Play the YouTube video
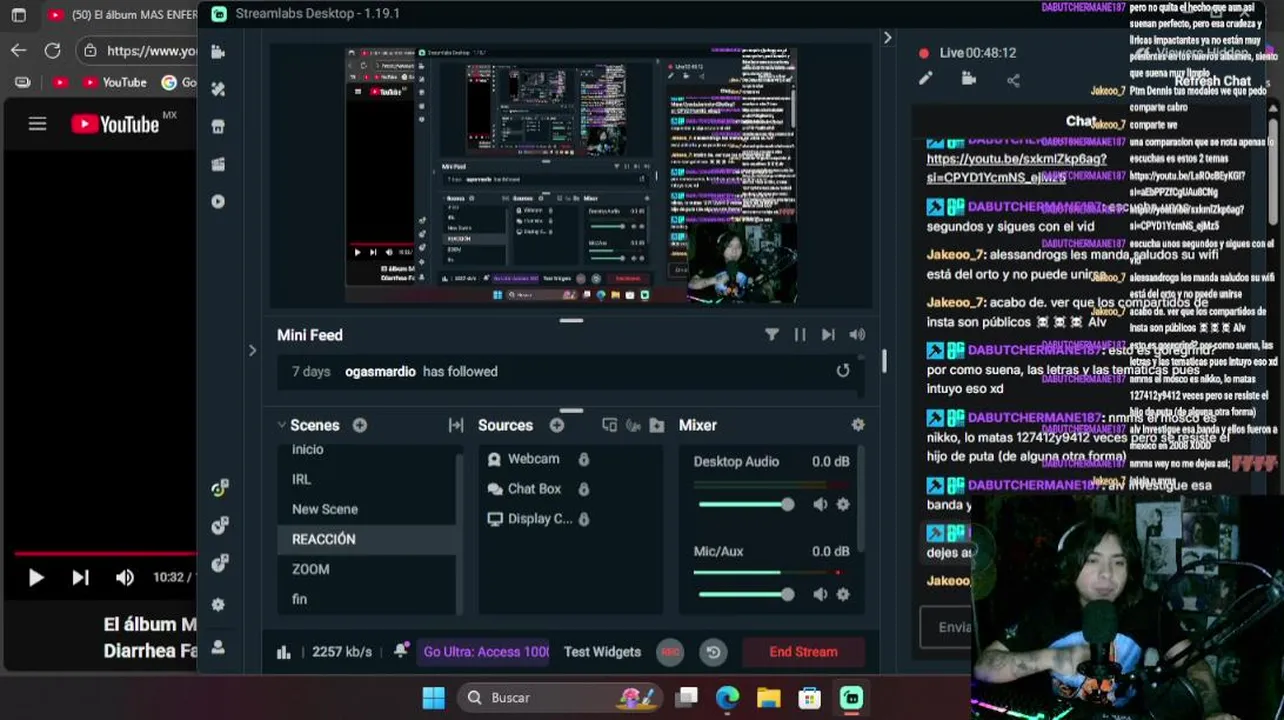1284x720 pixels. click(x=35, y=577)
